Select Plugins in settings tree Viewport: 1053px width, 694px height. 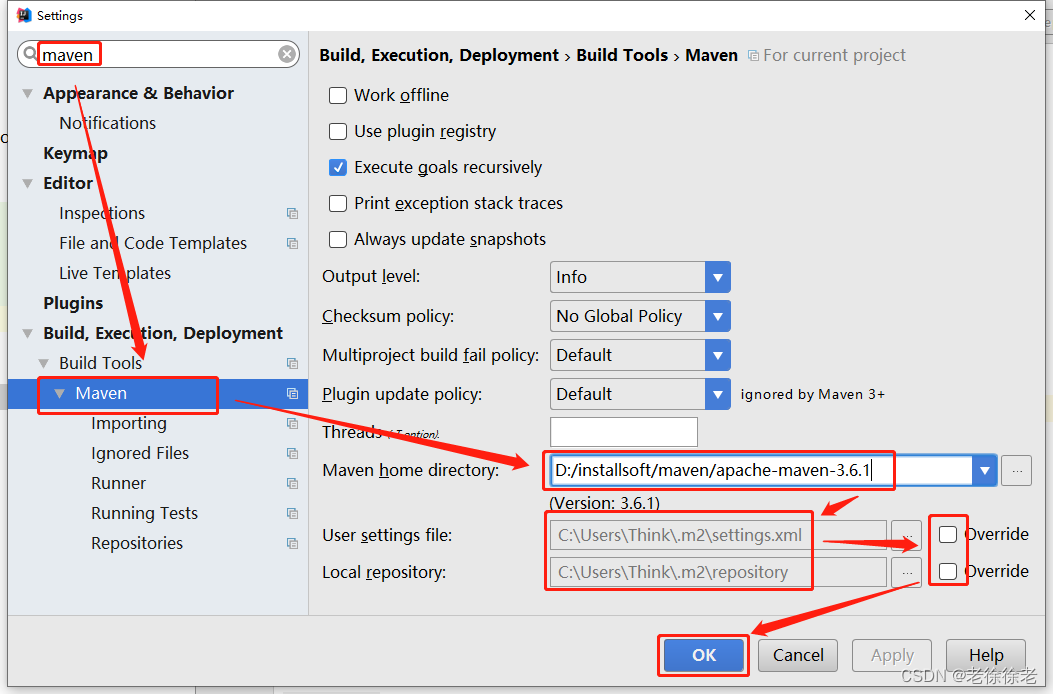(x=73, y=304)
